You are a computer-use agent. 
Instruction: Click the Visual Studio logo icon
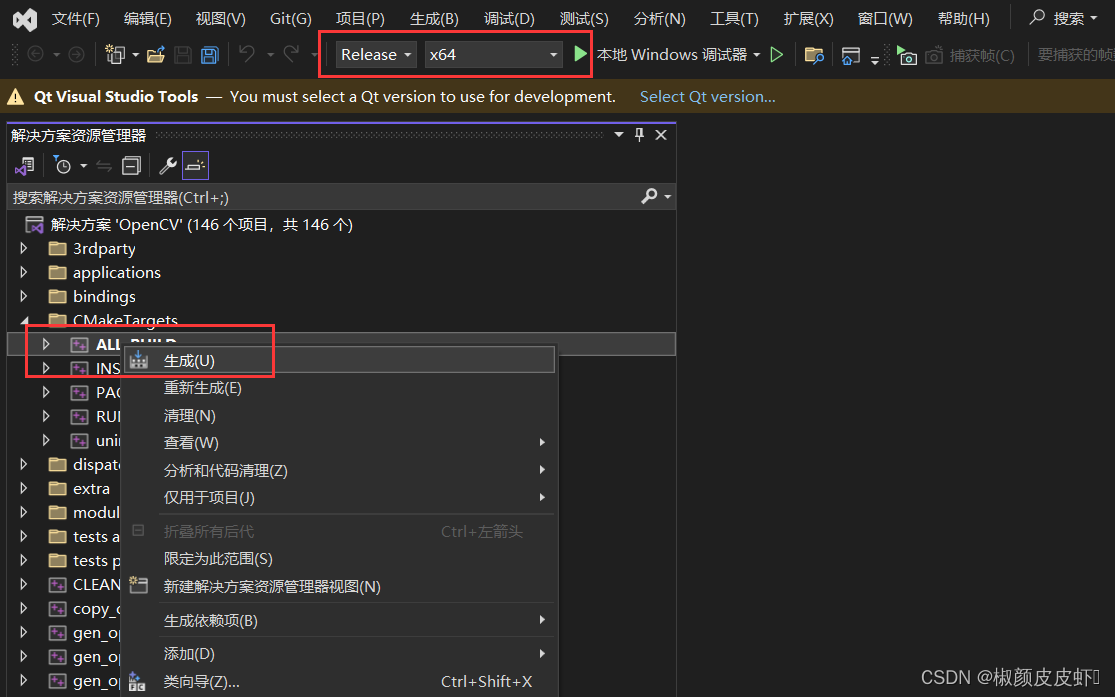point(25,19)
